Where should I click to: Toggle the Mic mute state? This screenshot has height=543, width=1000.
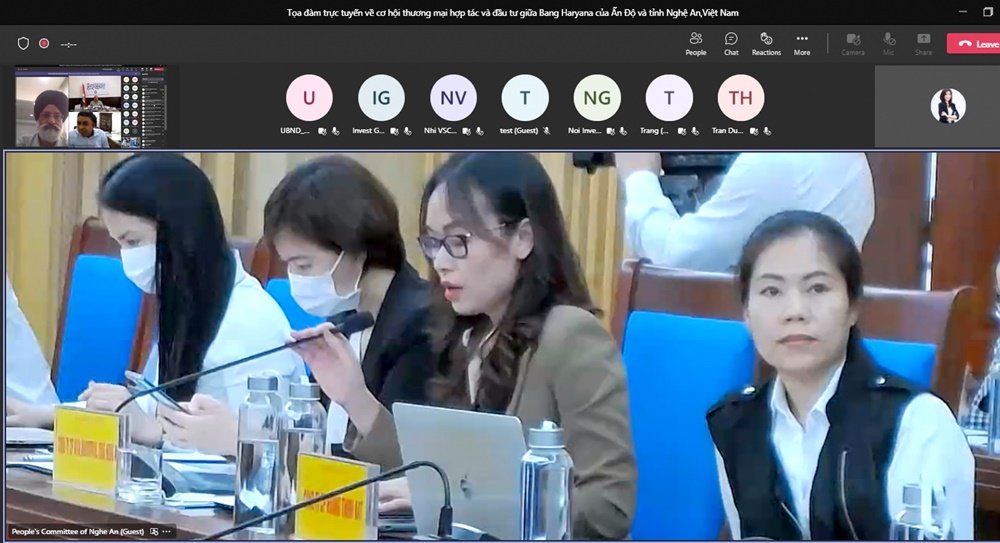888,43
